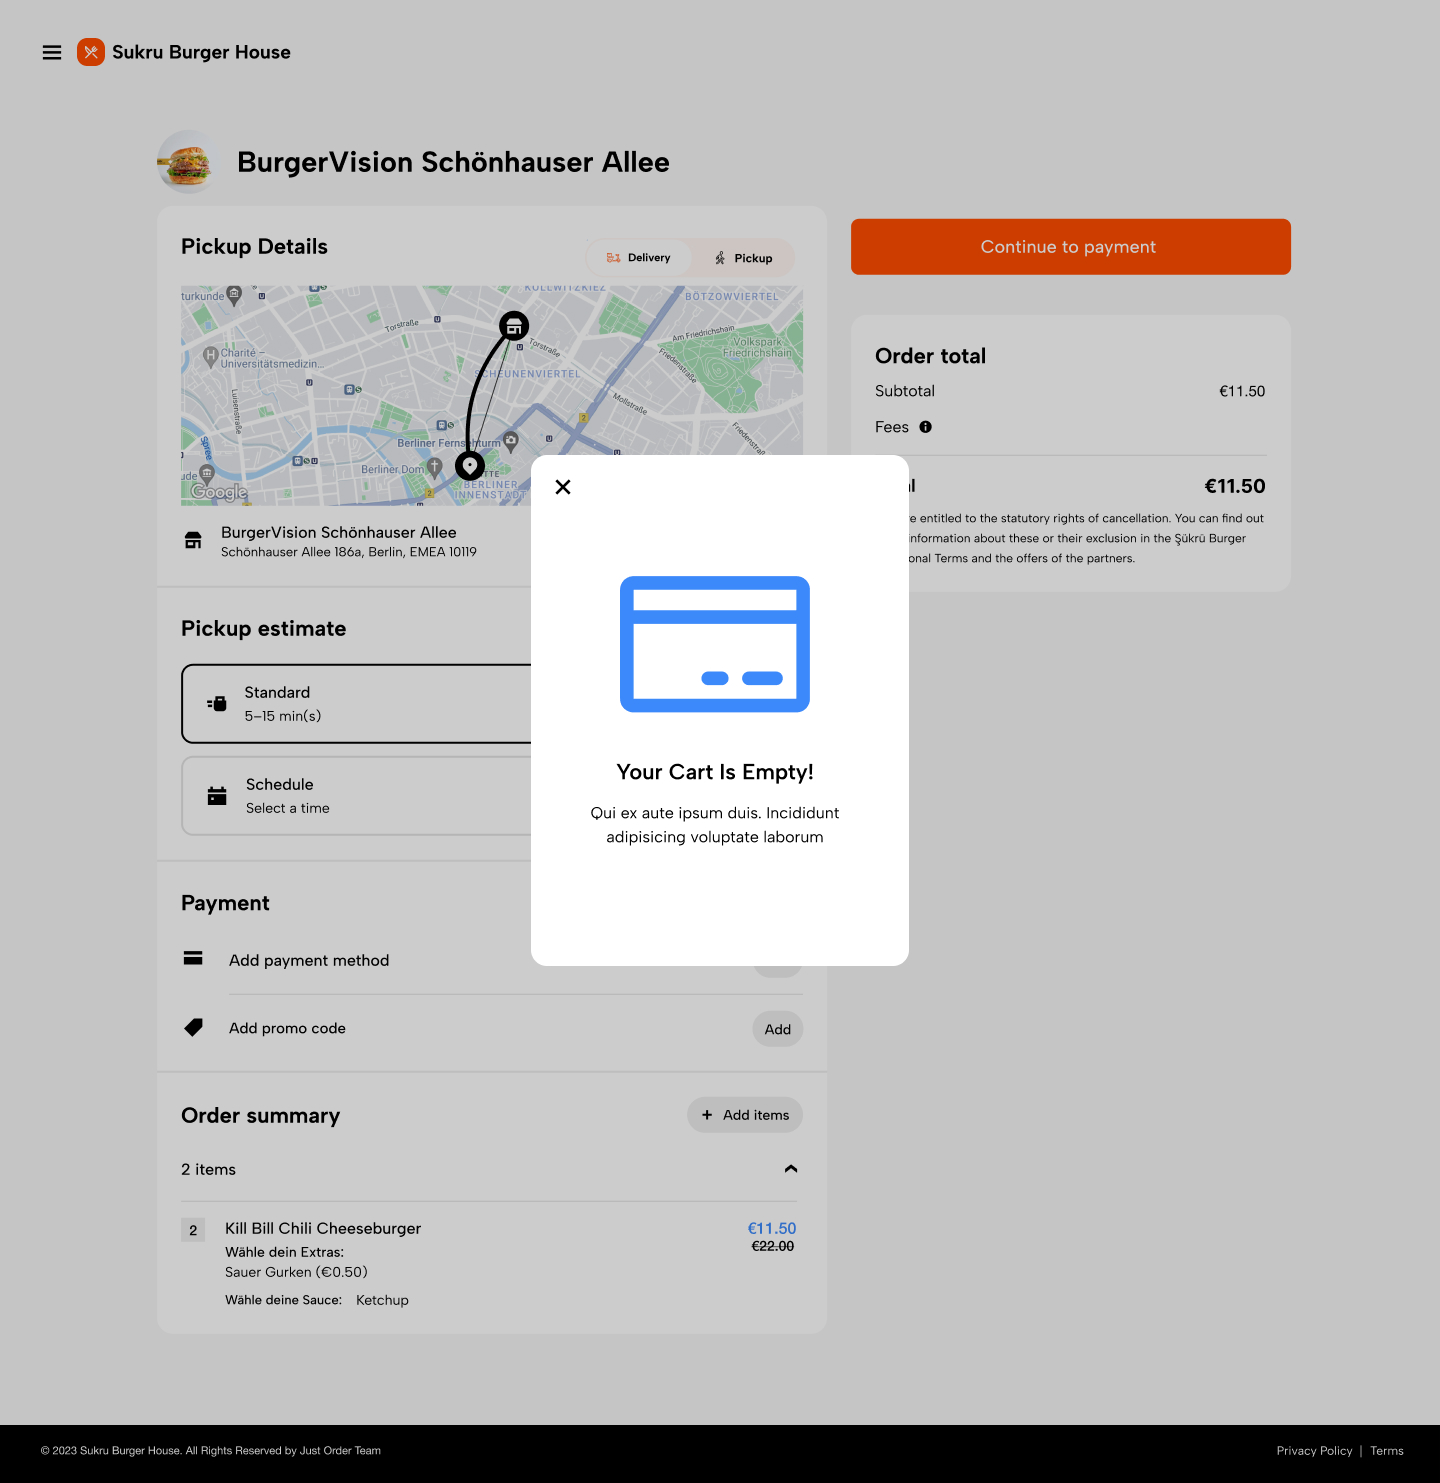Screen dimensions: 1440x1483
Task: Collapse the 2 items order list
Action: click(791, 1169)
